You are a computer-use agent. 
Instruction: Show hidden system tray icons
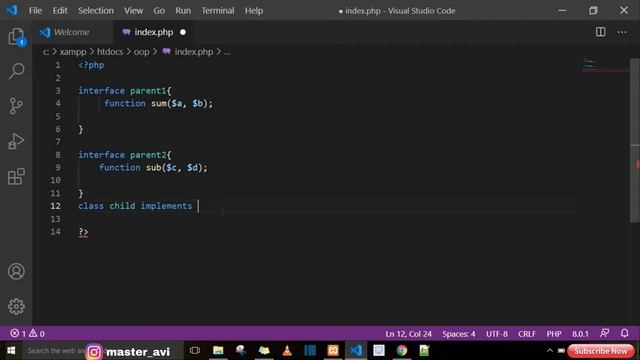[550, 351]
